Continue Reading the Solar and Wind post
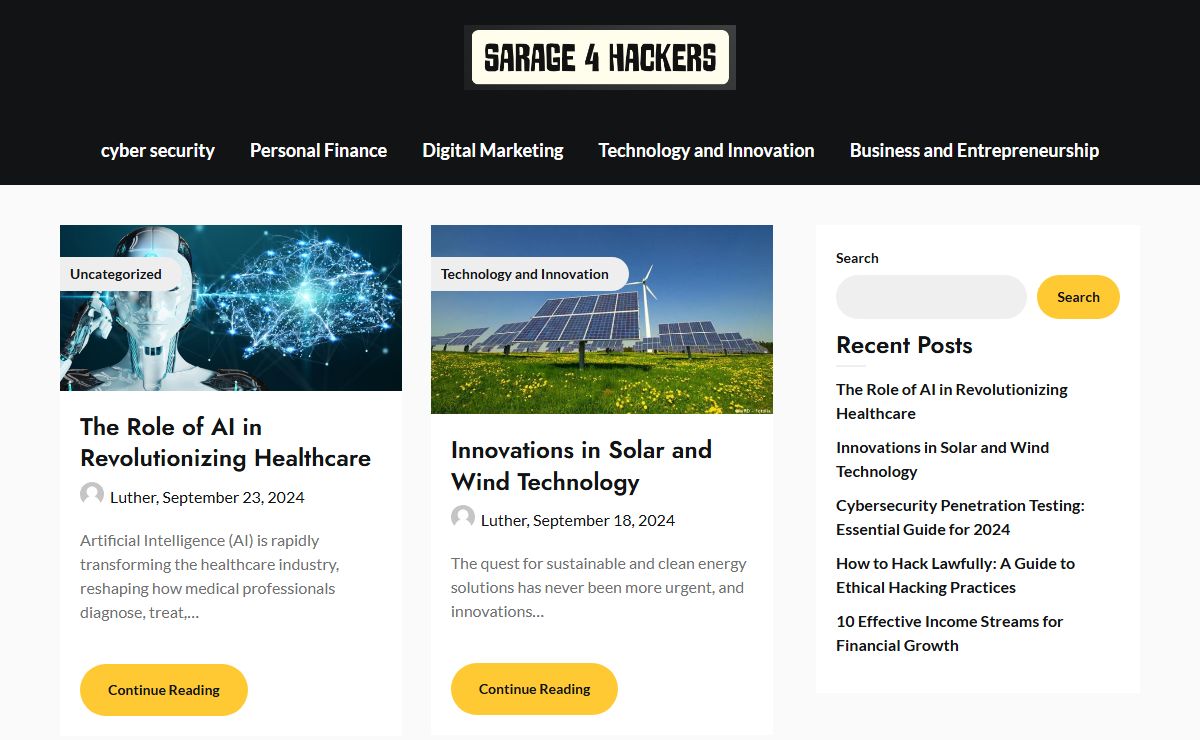 click(534, 689)
